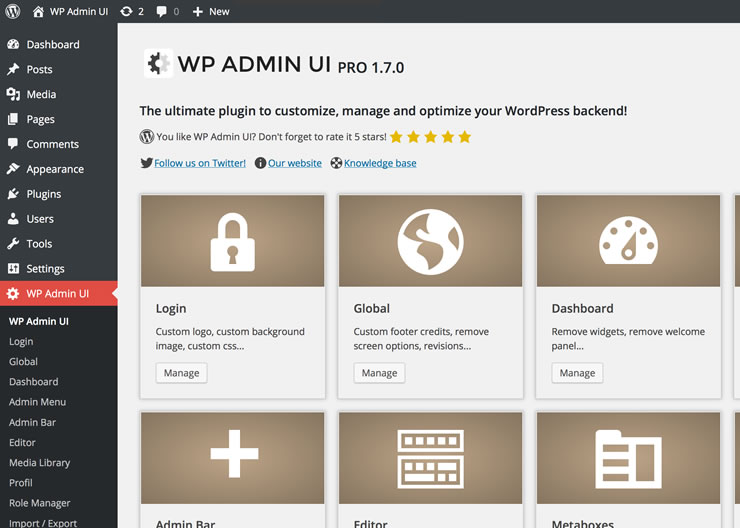This screenshot has height=528, width=740.
Task: Click the Dashboard gauge icon in sidebar
Action: tap(13, 44)
